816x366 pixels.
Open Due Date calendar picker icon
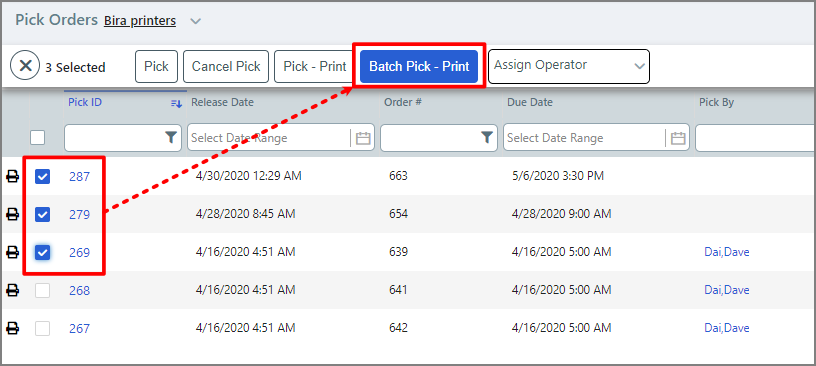(x=678, y=138)
